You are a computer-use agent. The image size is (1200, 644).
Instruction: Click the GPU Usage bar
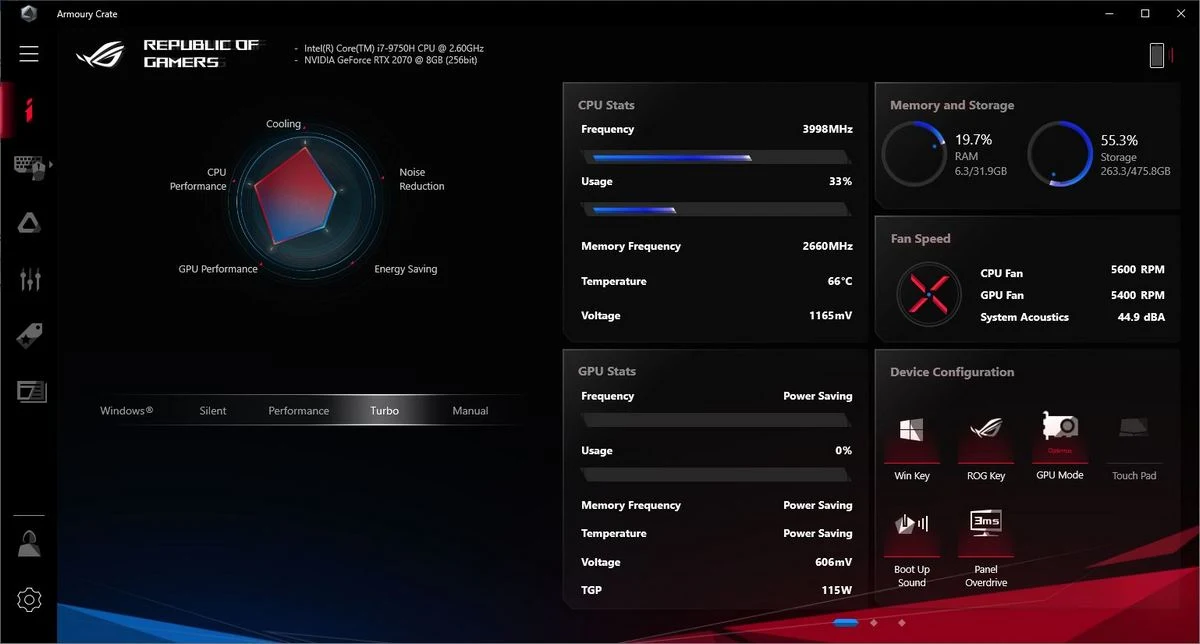[717, 475]
